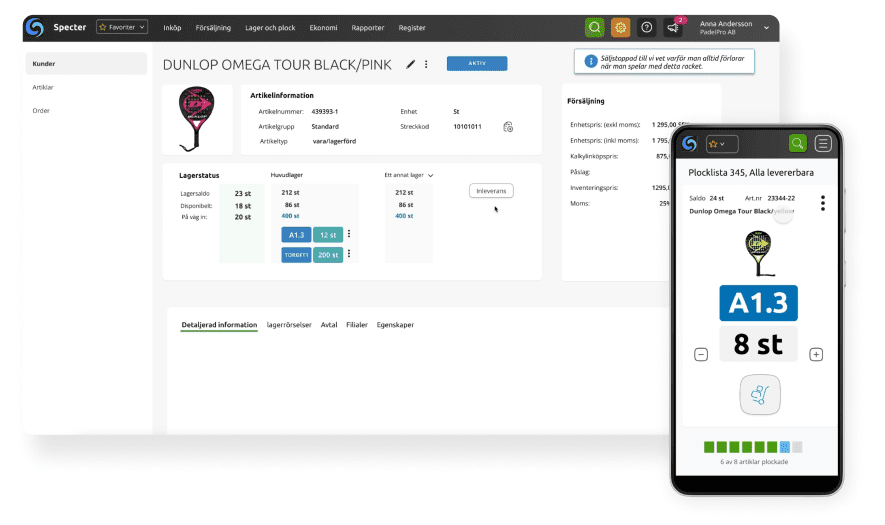Viewport: 885px width, 525px height.
Task: Open the Försäljning menu
Action: tap(213, 28)
